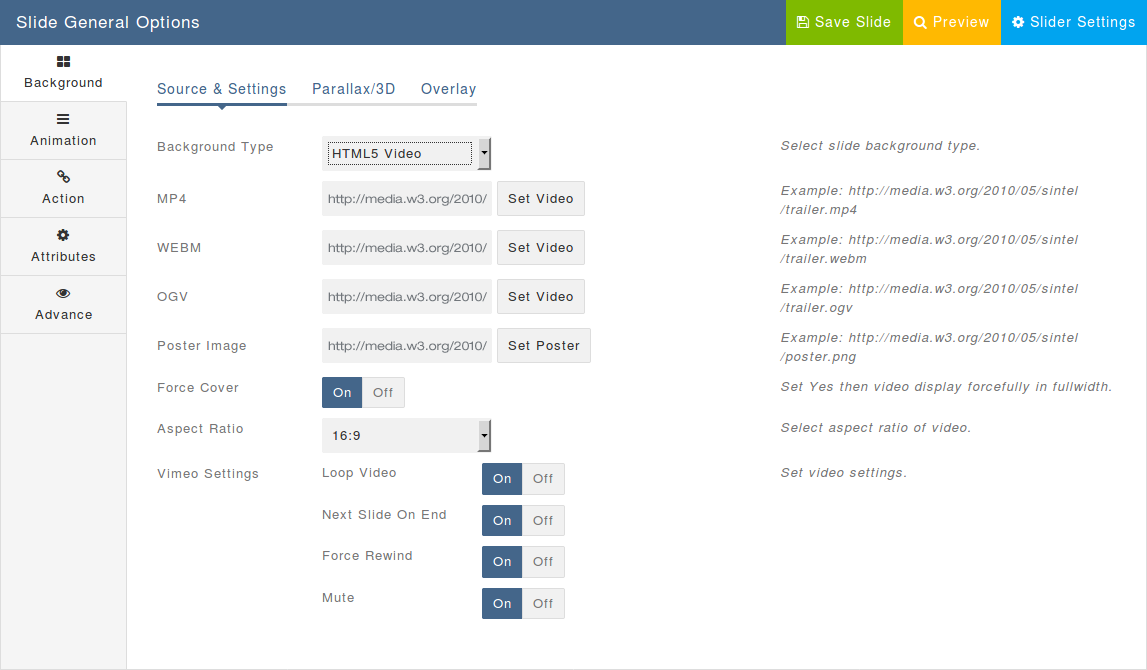Click Set Video for WEBM

coord(541,247)
